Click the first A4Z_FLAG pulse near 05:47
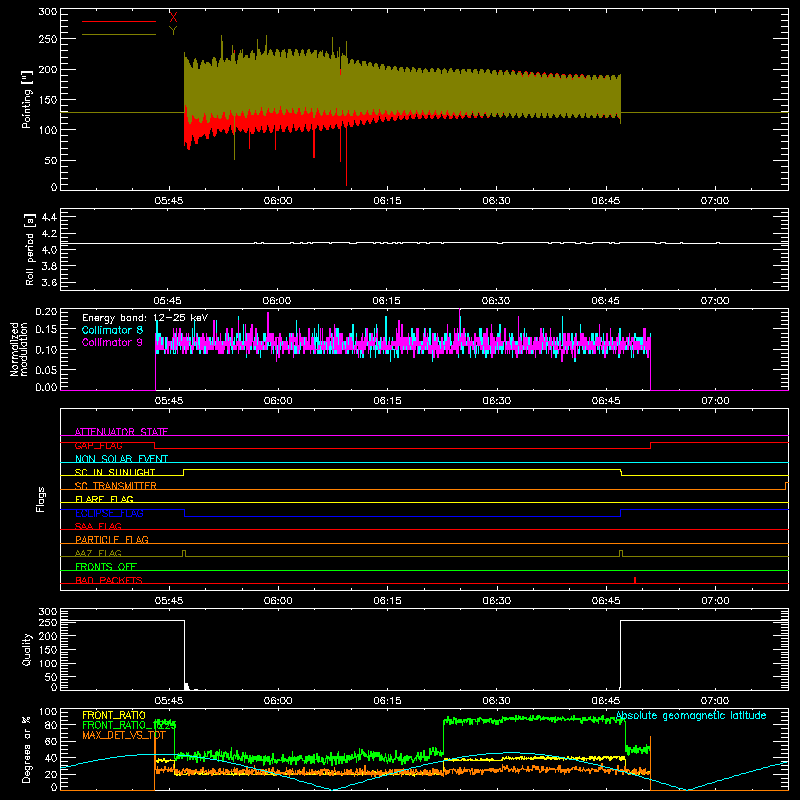 tap(184, 553)
